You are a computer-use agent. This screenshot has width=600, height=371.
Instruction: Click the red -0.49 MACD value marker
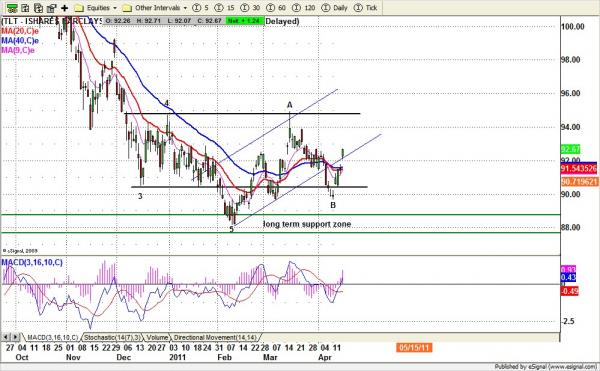[x=569, y=291]
